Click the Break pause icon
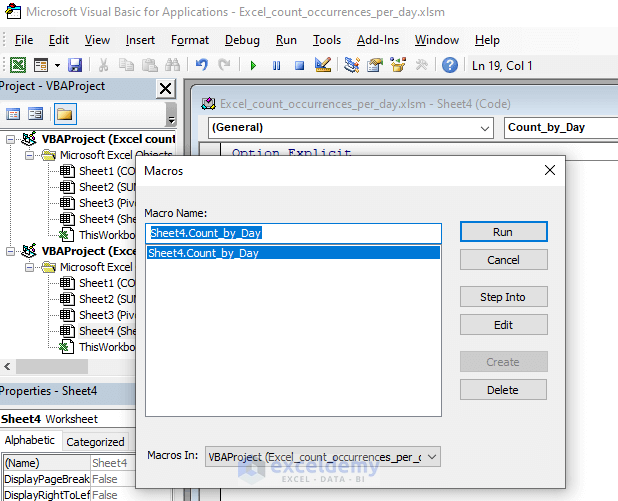618x501 pixels. tap(277, 65)
